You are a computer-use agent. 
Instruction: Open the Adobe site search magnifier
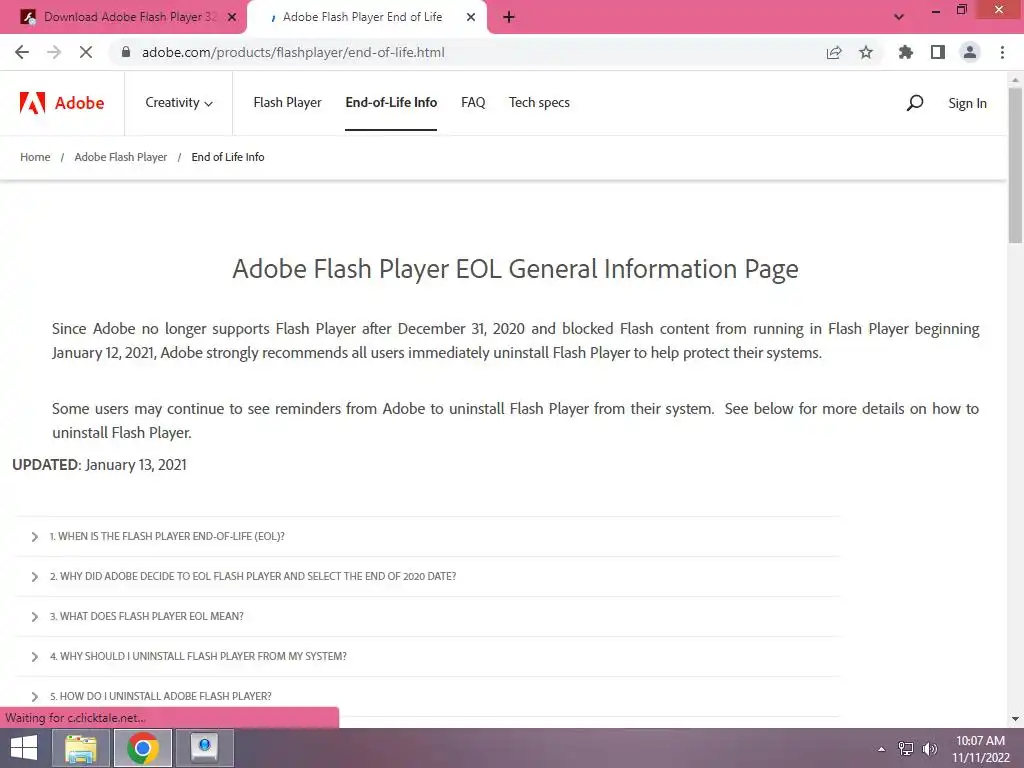pos(914,103)
